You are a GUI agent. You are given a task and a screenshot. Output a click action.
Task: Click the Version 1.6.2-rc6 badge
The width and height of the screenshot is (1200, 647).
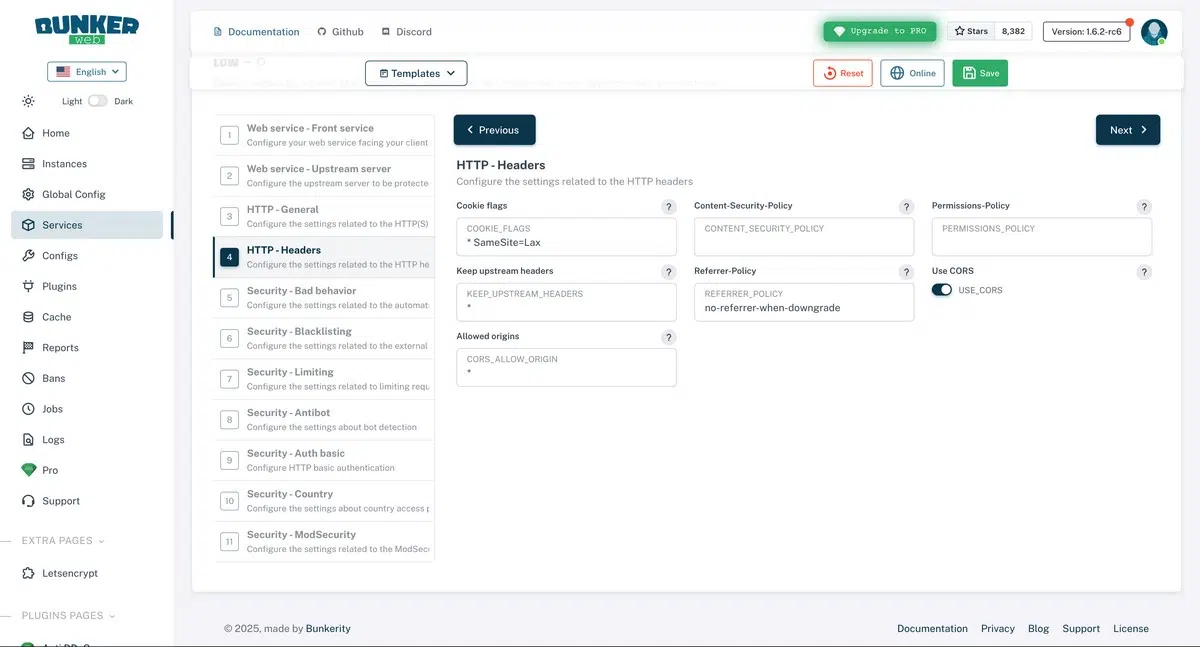point(1086,31)
